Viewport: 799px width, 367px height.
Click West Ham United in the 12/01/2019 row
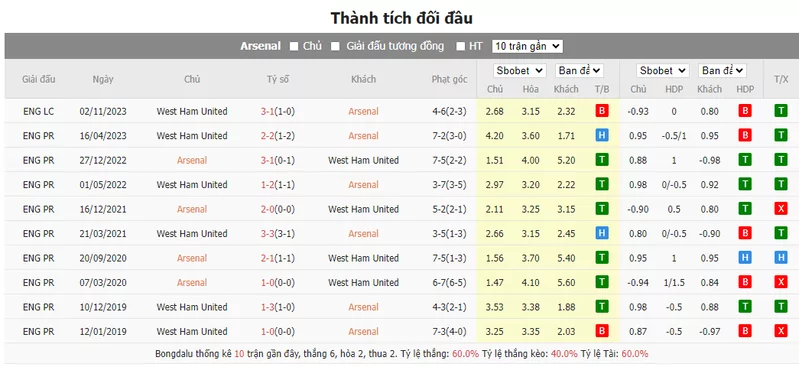[x=192, y=331]
